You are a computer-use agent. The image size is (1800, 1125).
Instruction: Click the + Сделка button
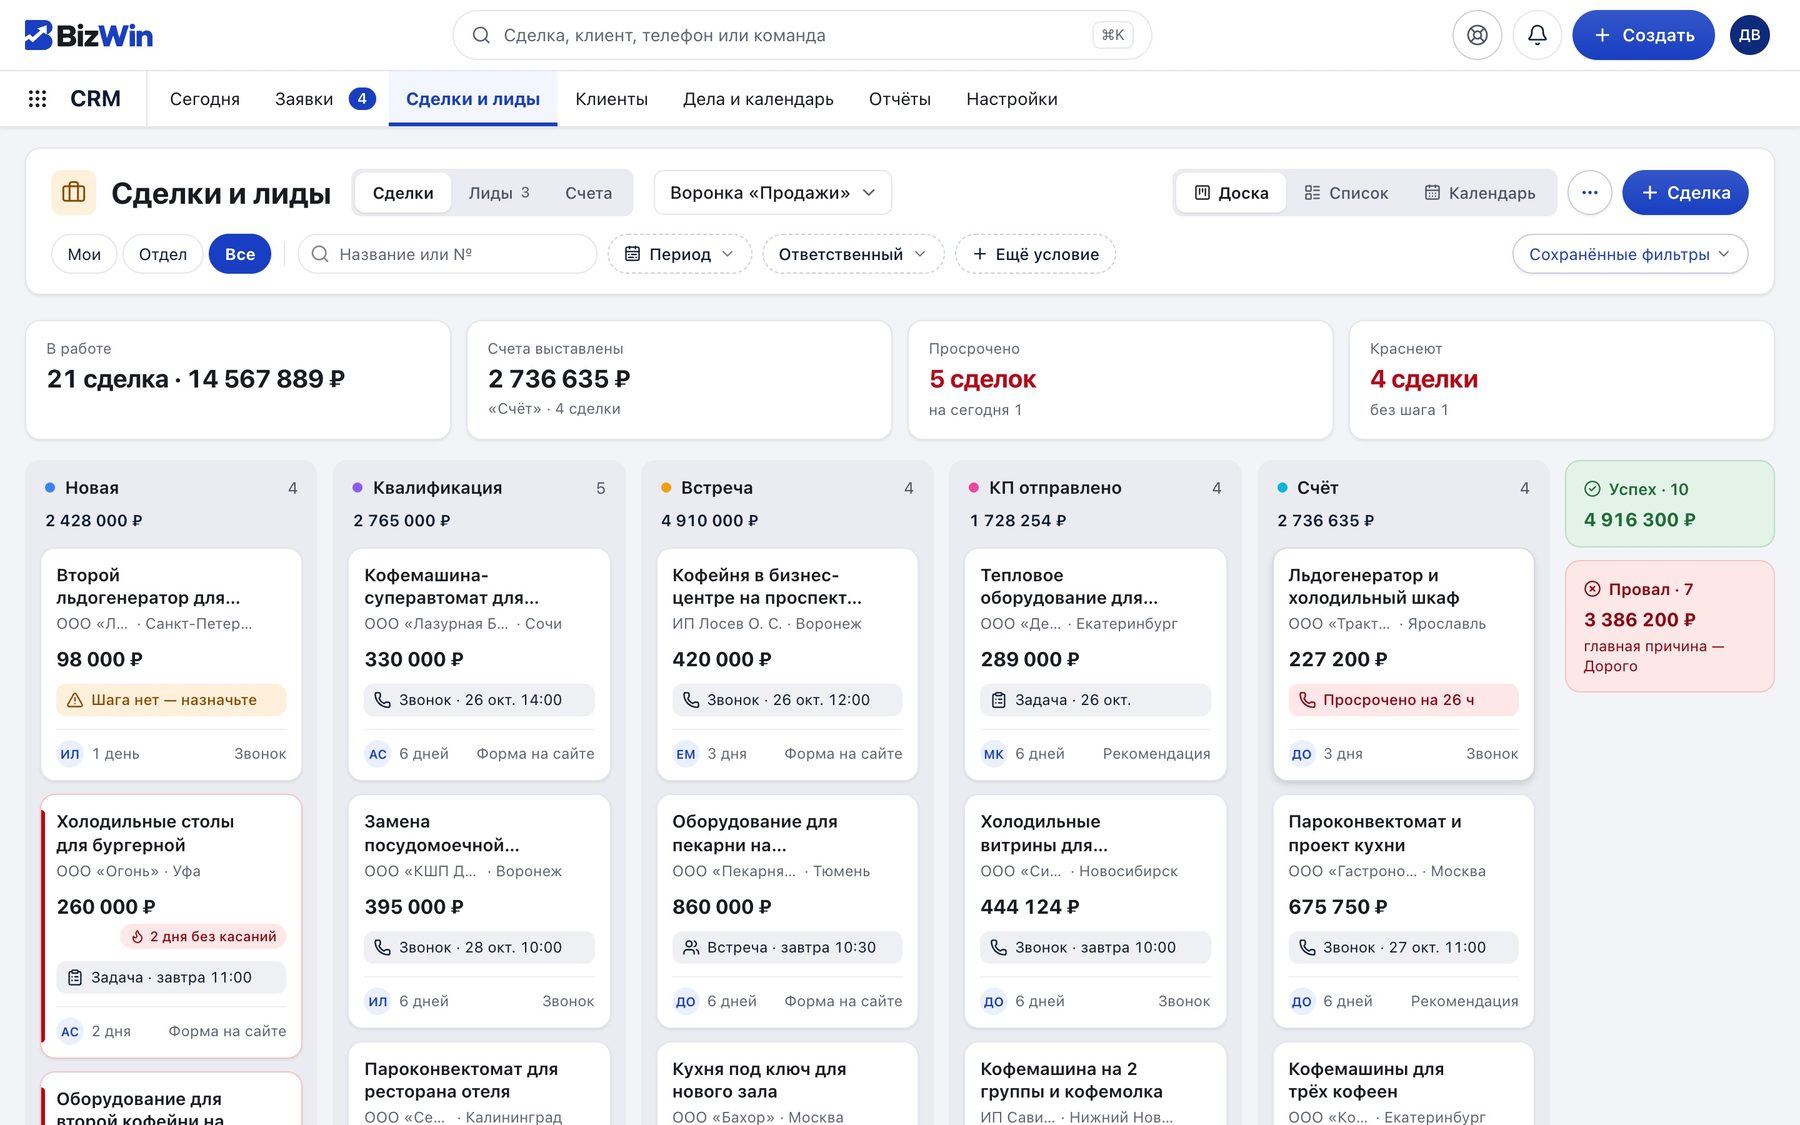[x=1685, y=192]
